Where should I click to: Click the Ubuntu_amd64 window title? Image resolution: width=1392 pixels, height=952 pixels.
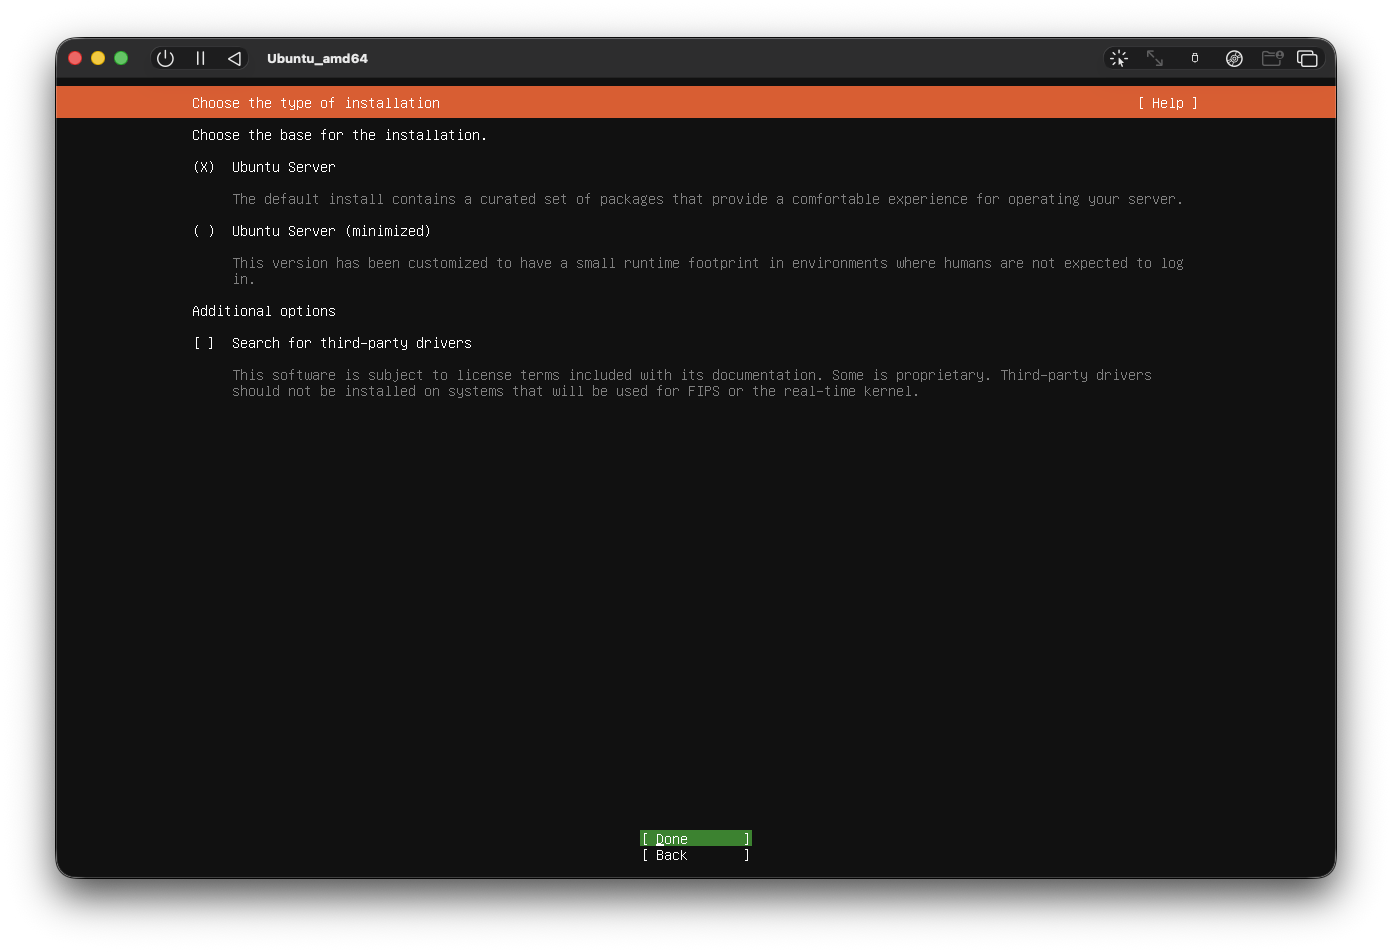317,58
